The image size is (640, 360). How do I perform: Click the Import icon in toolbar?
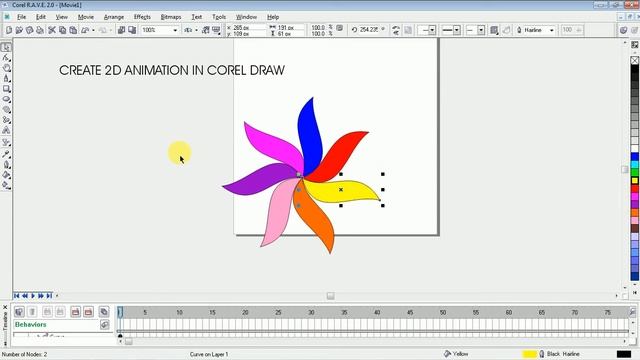pyautogui.click(x=121, y=30)
